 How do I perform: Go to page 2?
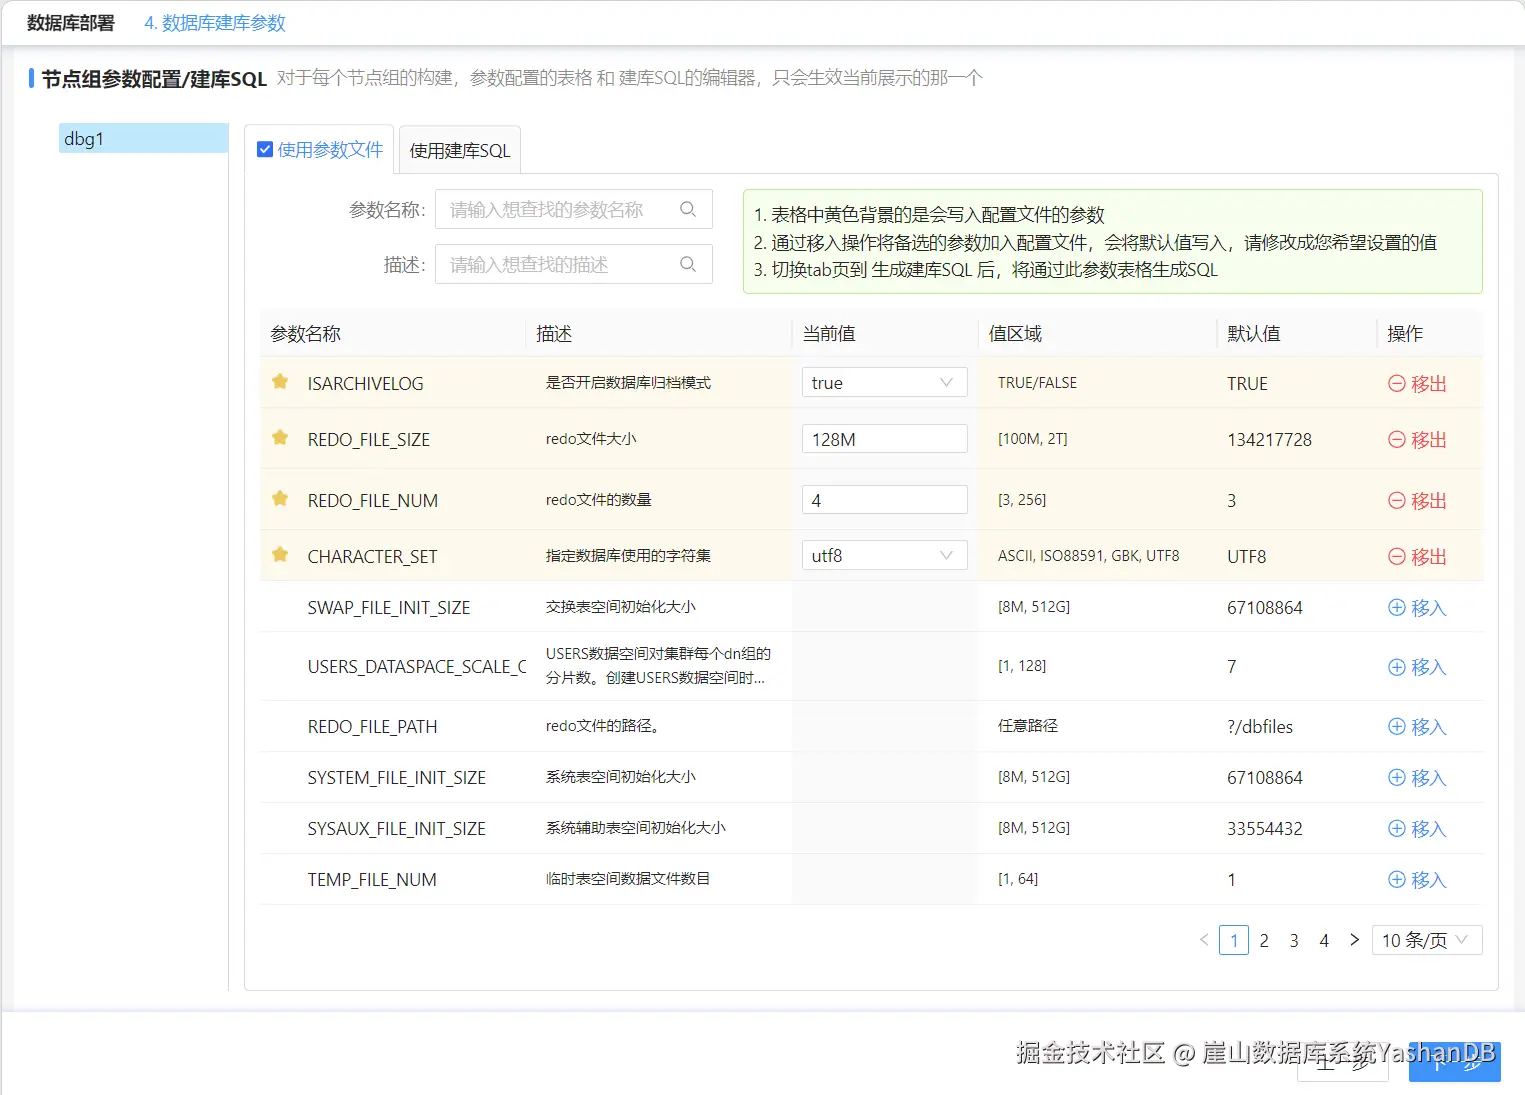pyautogui.click(x=1264, y=940)
